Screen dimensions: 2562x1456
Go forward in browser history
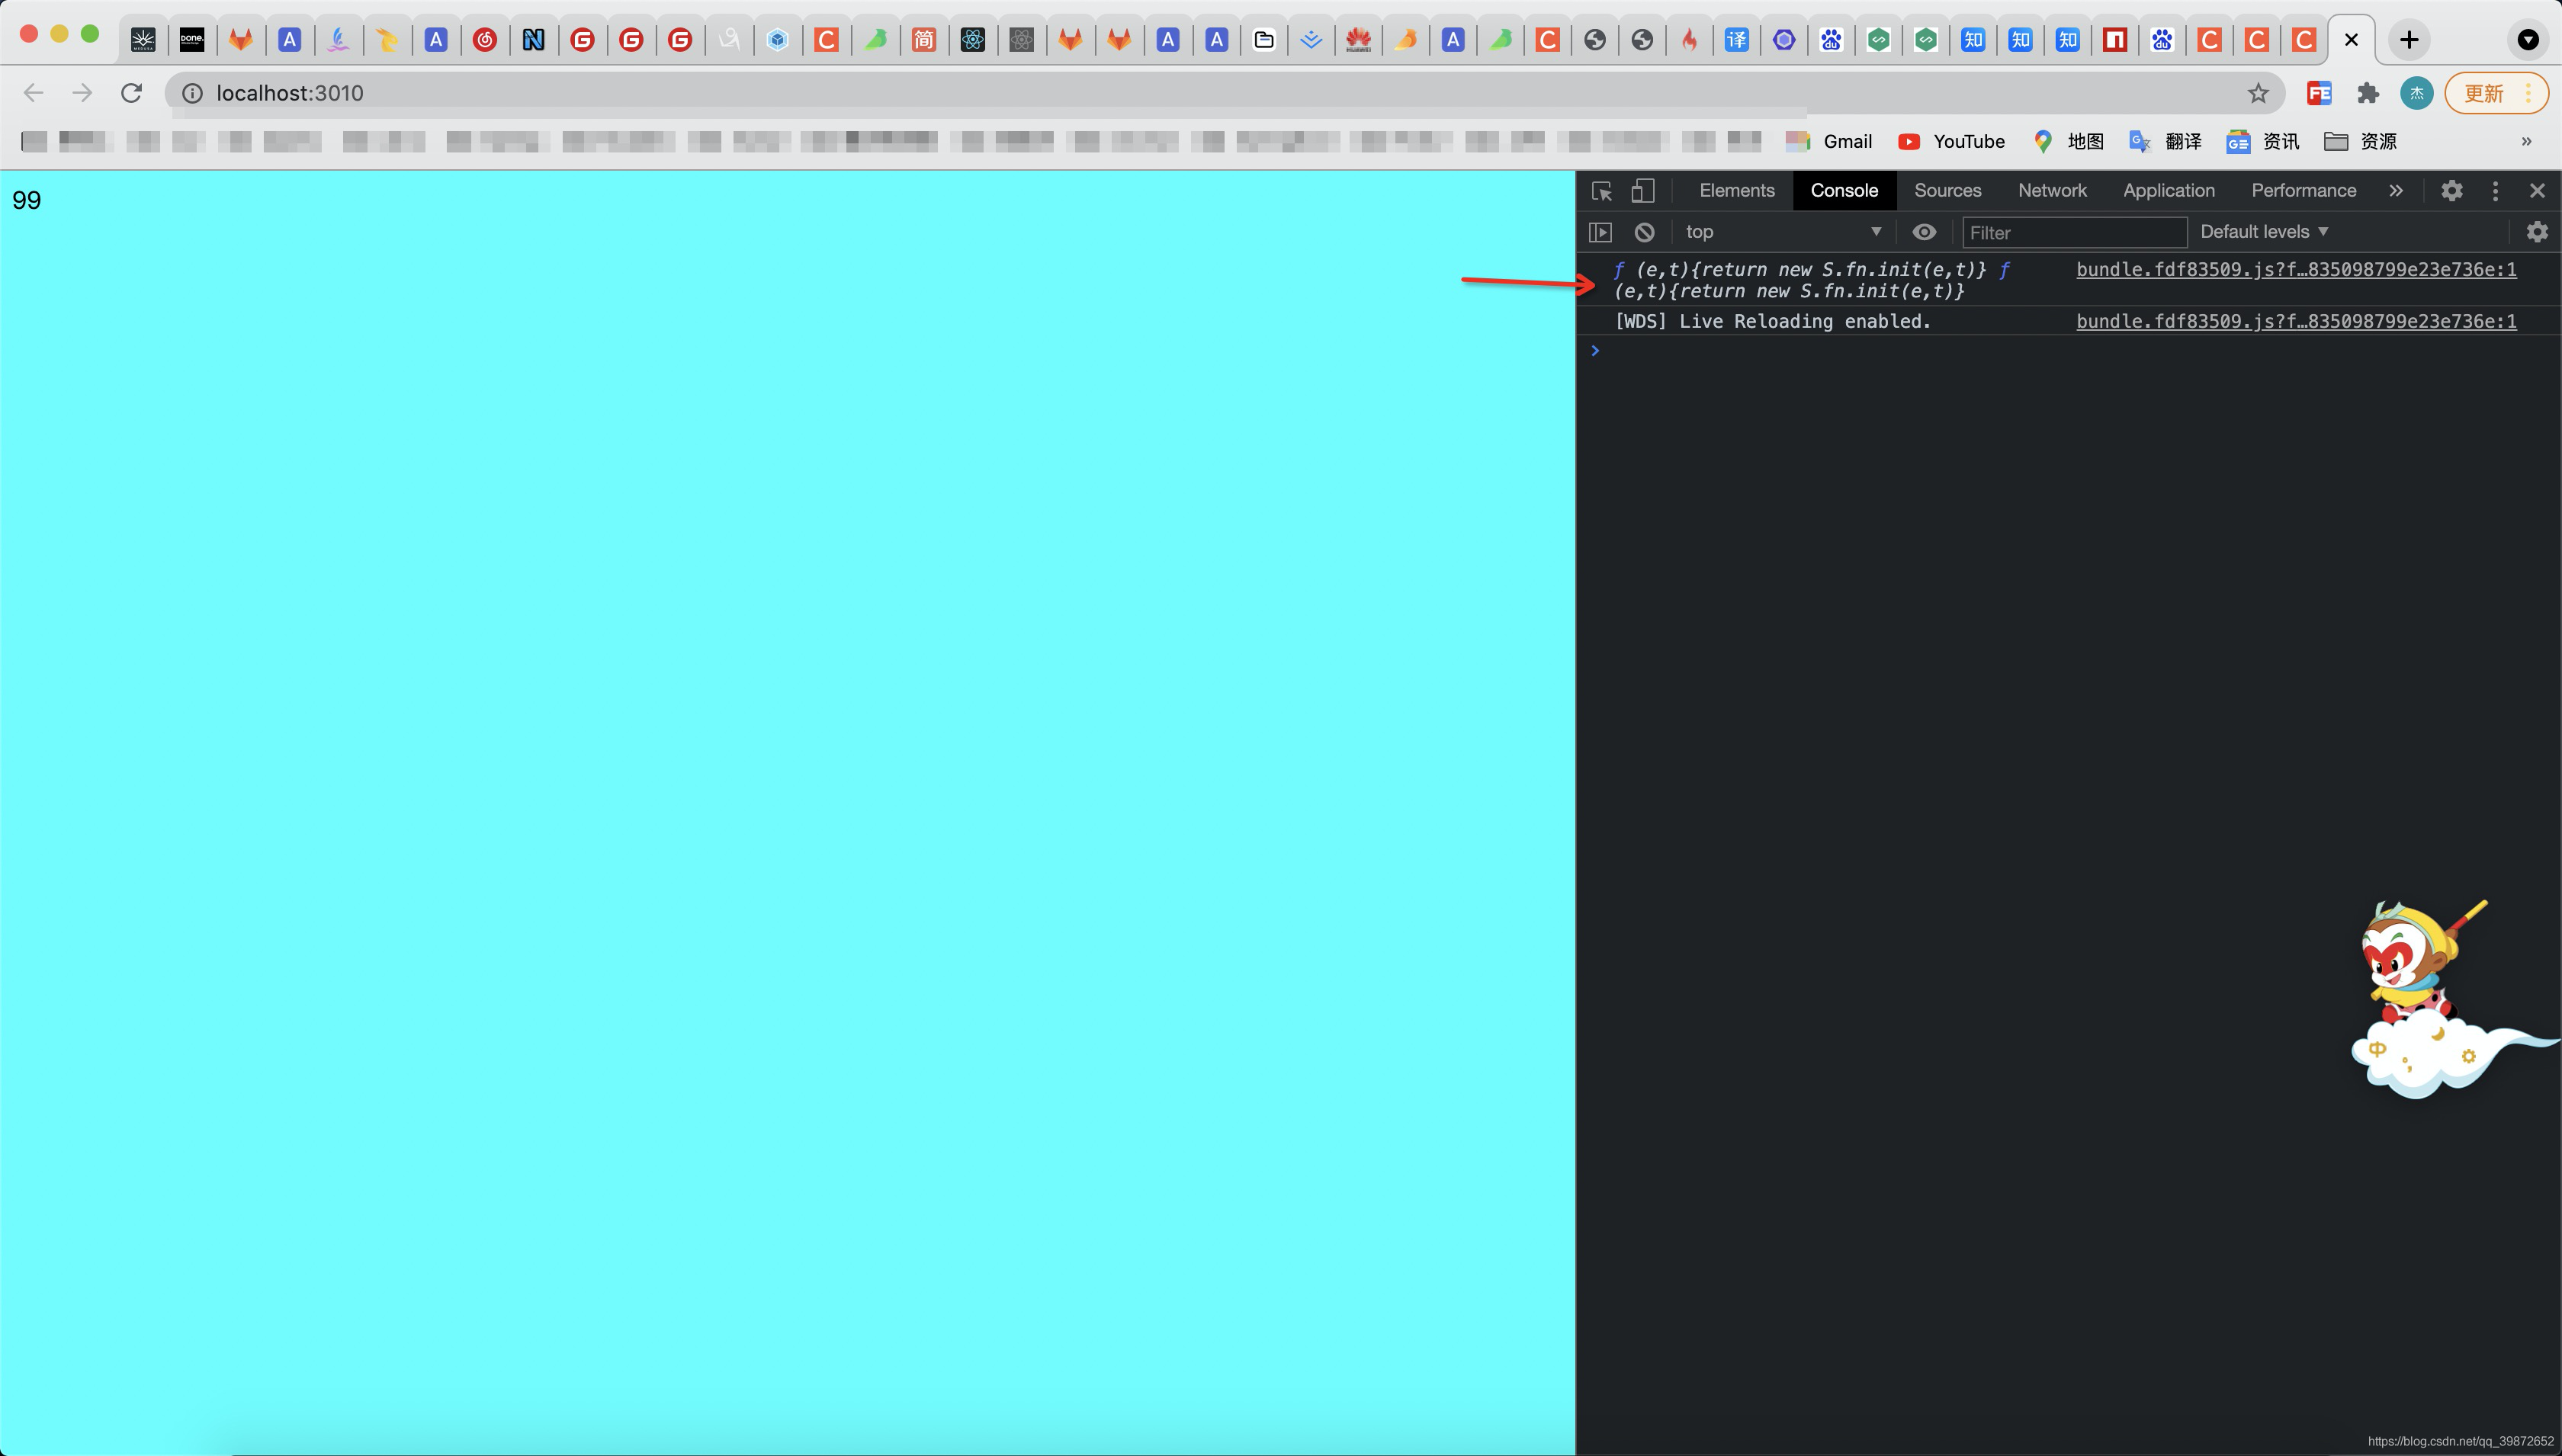[x=82, y=93]
